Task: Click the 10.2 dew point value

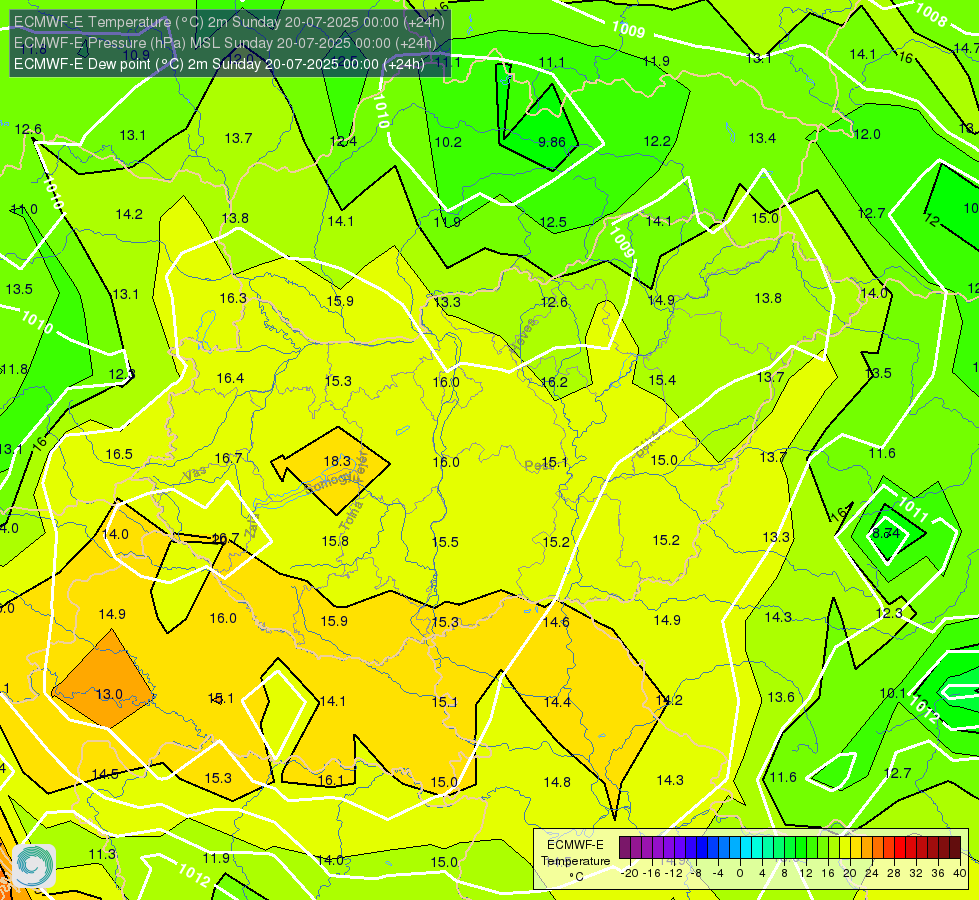Action: pos(448,142)
